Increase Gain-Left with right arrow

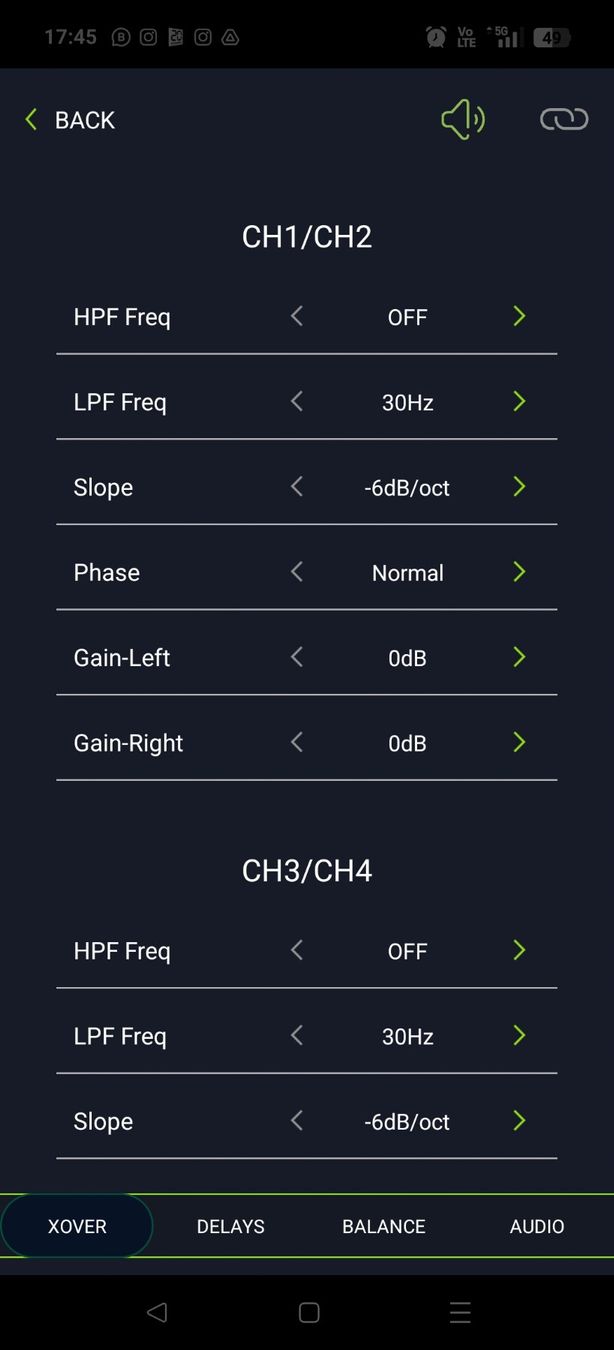tap(519, 657)
